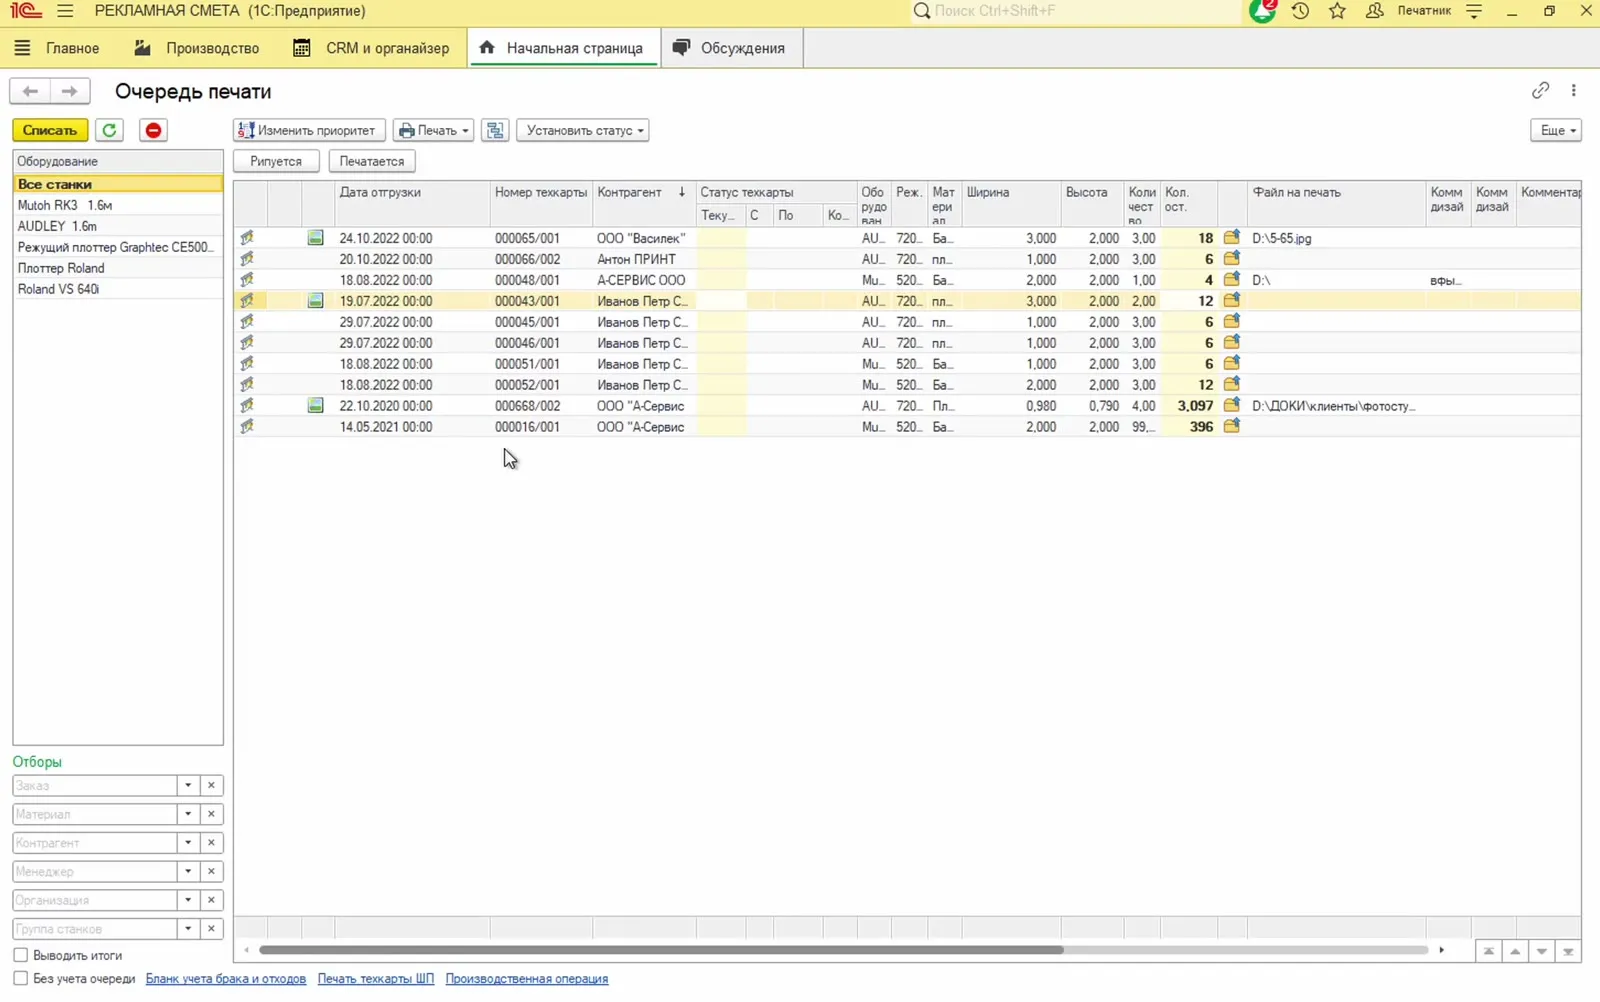
Task: Click the icon button right of Печать
Action: point(495,130)
